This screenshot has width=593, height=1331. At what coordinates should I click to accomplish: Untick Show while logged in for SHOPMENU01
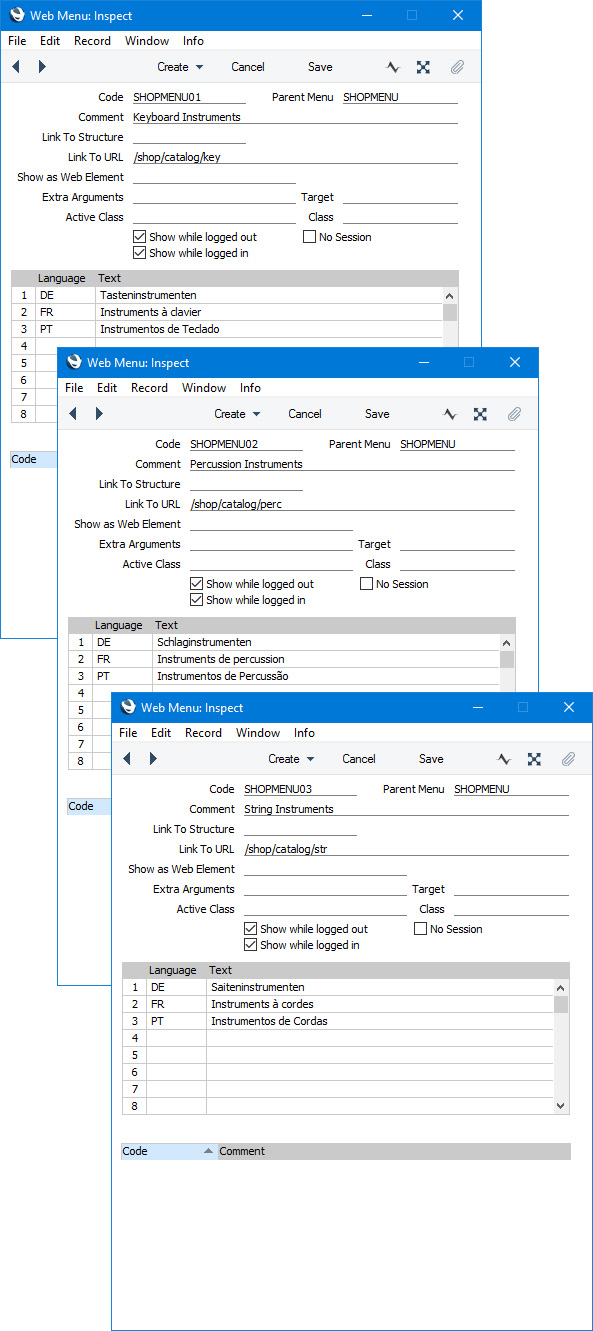pyautogui.click(x=140, y=253)
